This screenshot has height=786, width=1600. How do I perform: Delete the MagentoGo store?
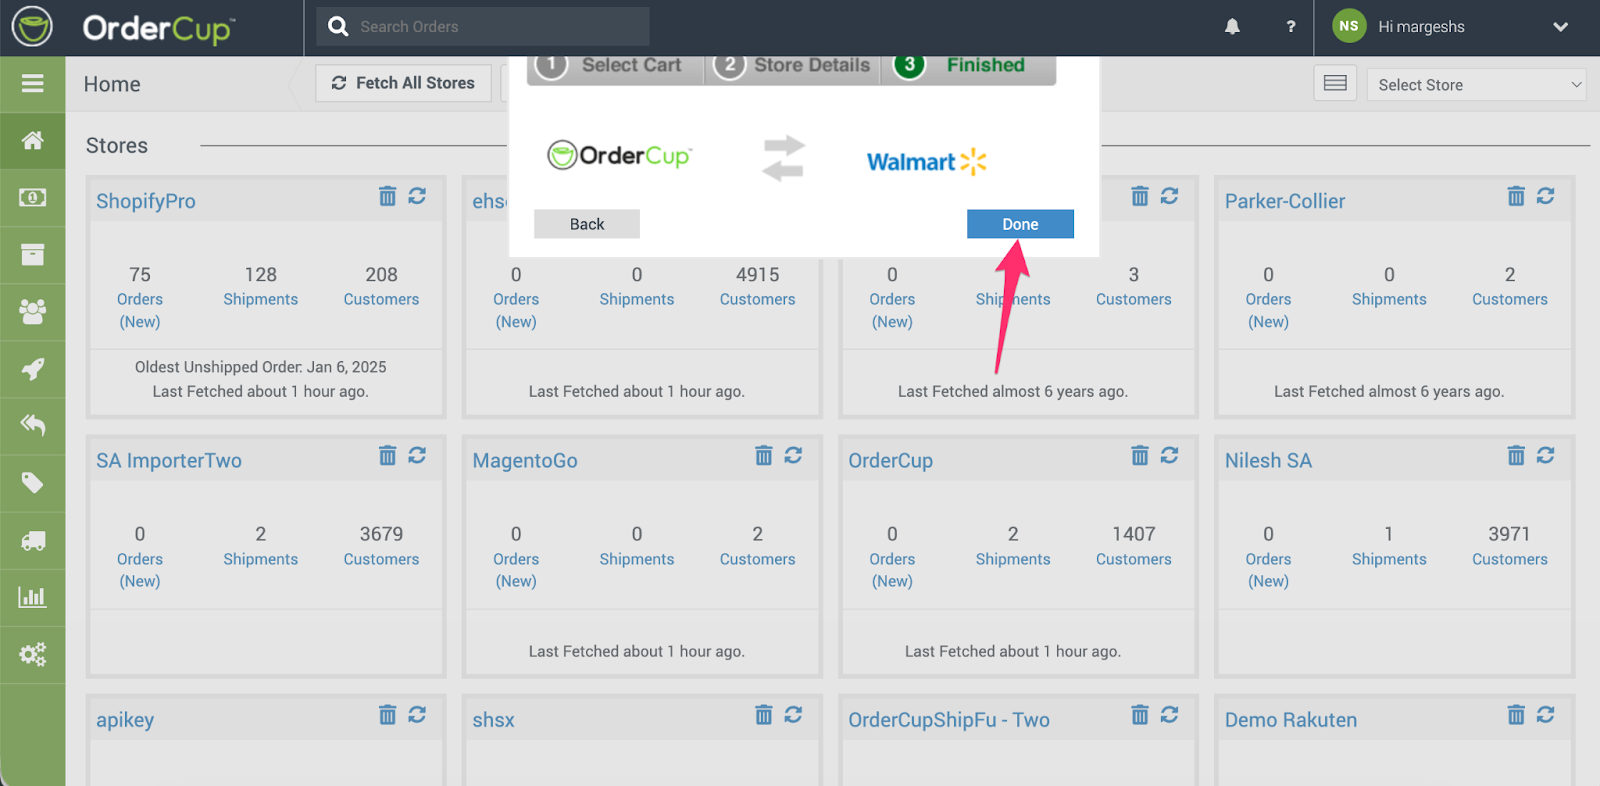[763, 456]
